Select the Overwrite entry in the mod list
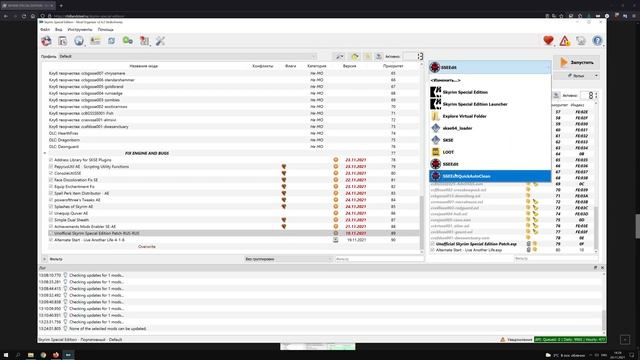Image resolution: width=640 pixels, height=360 pixels. tap(147, 247)
